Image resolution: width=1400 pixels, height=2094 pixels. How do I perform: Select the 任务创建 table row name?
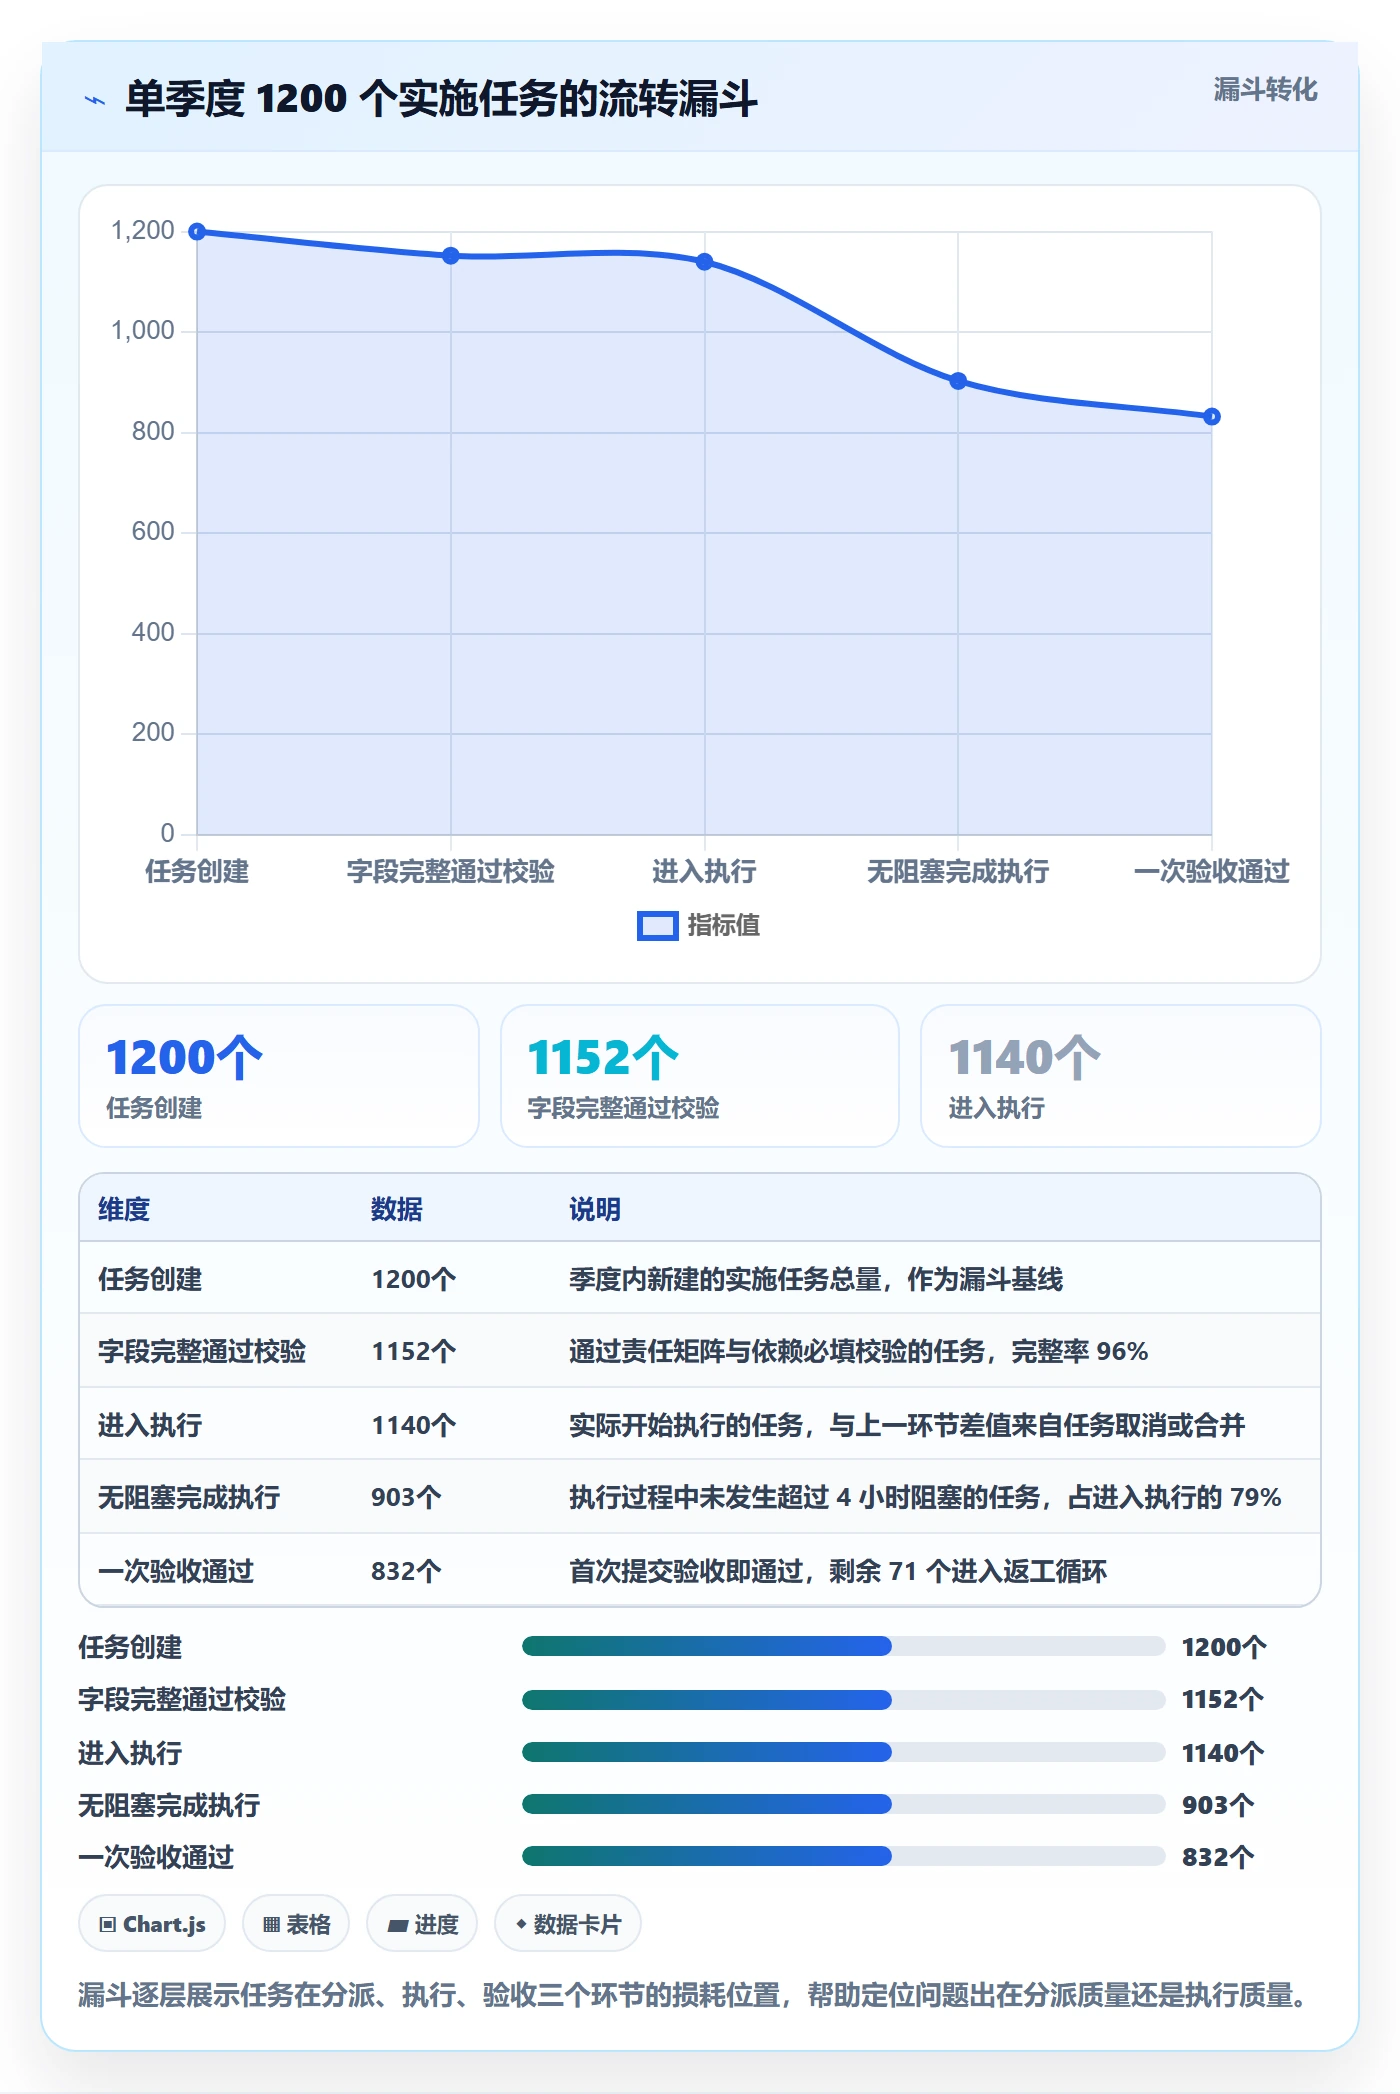coord(150,1279)
